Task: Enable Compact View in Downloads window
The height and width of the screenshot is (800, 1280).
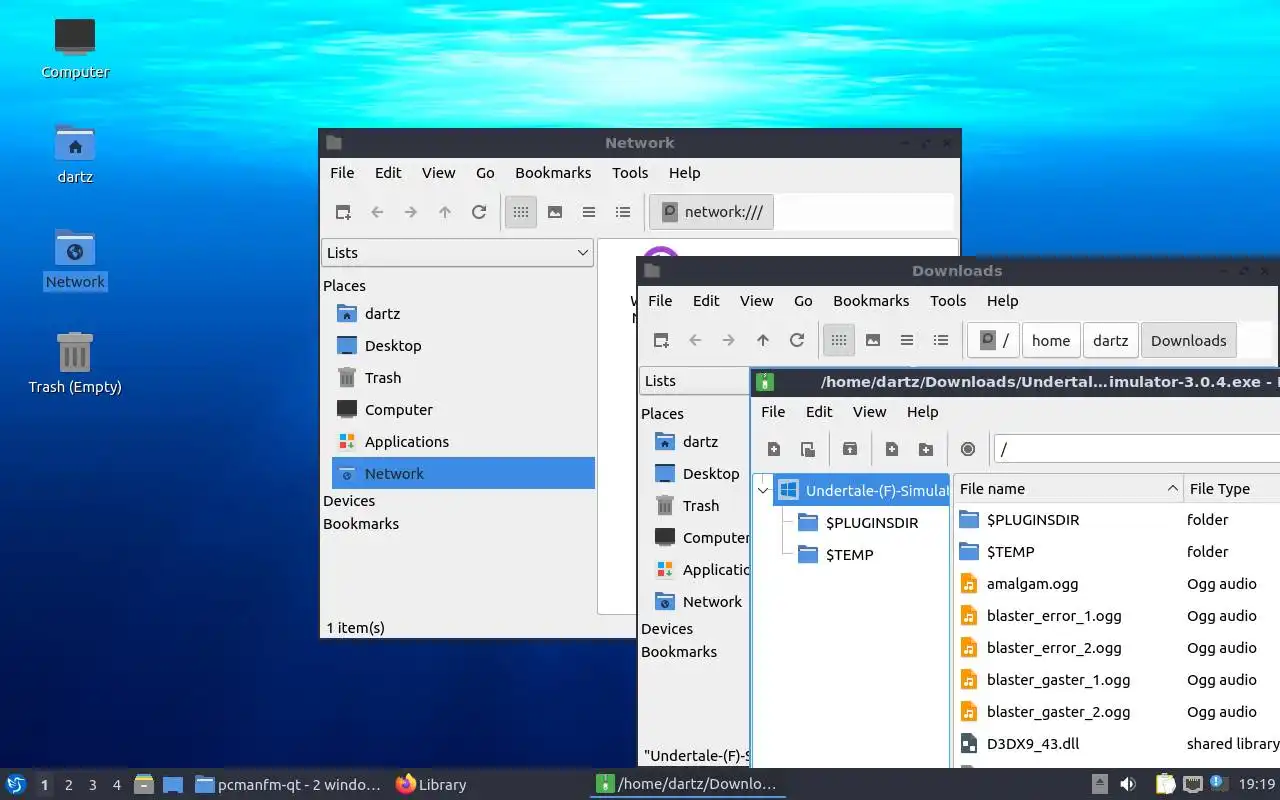Action: [x=907, y=340]
